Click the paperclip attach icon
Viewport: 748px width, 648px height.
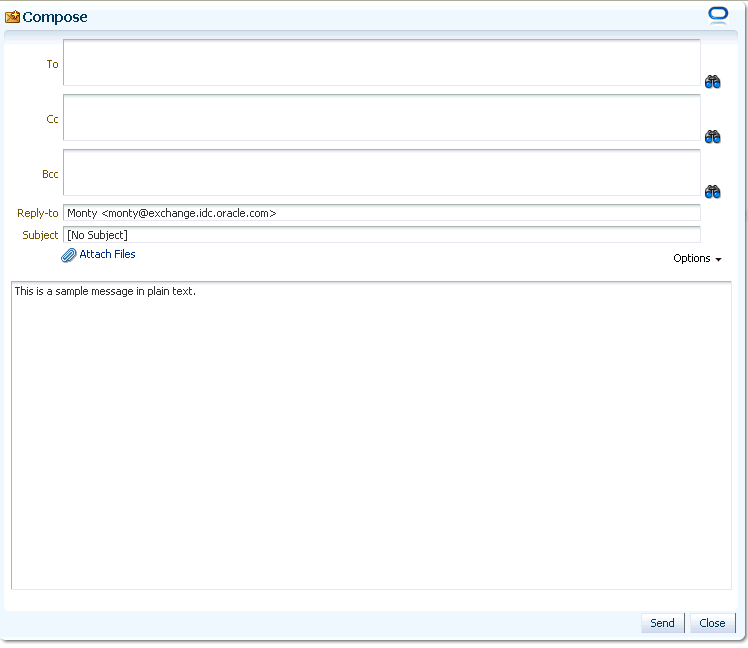(69, 255)
